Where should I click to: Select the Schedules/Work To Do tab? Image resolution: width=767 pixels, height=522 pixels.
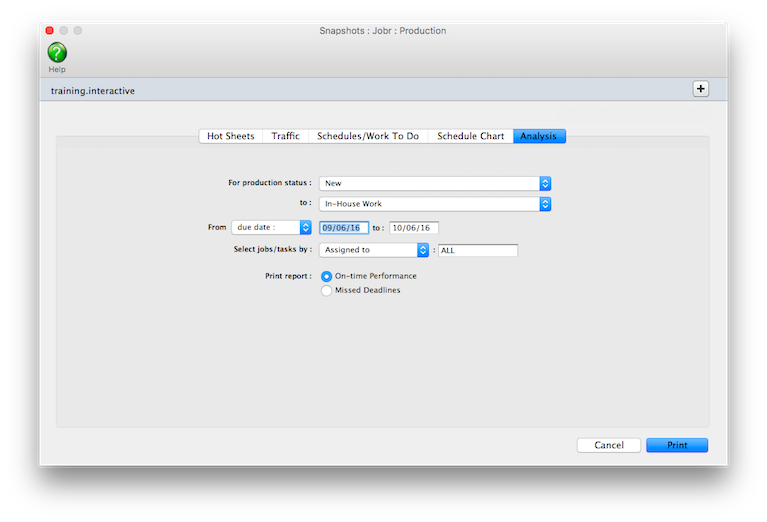[x=367, y=136]
